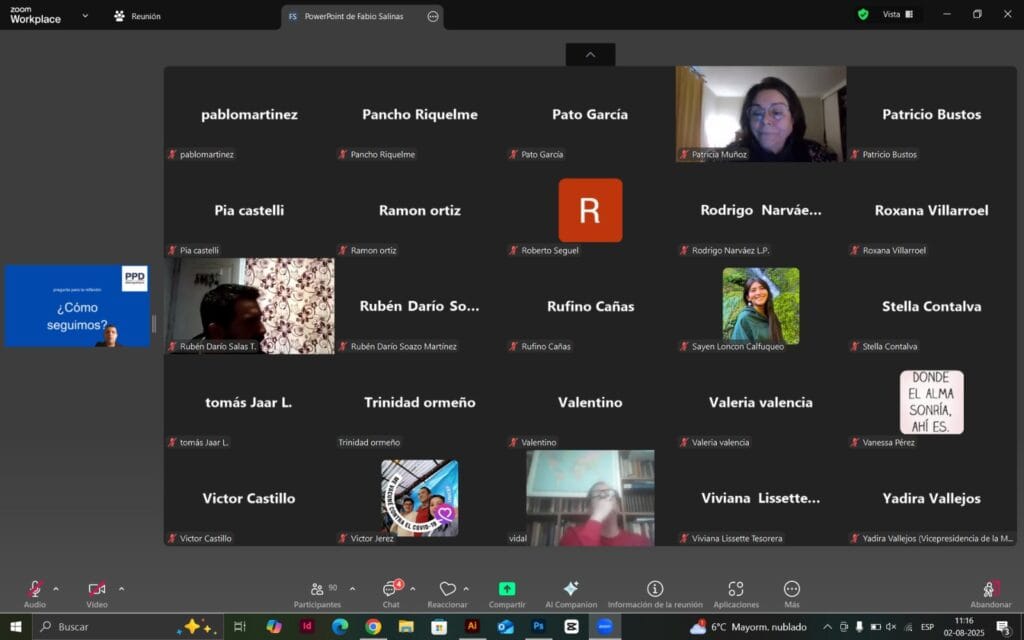Image resolution: width=1024 pixels, height=640 pixels.
Task: Open the Chat panel
Action: pos(391,594)
